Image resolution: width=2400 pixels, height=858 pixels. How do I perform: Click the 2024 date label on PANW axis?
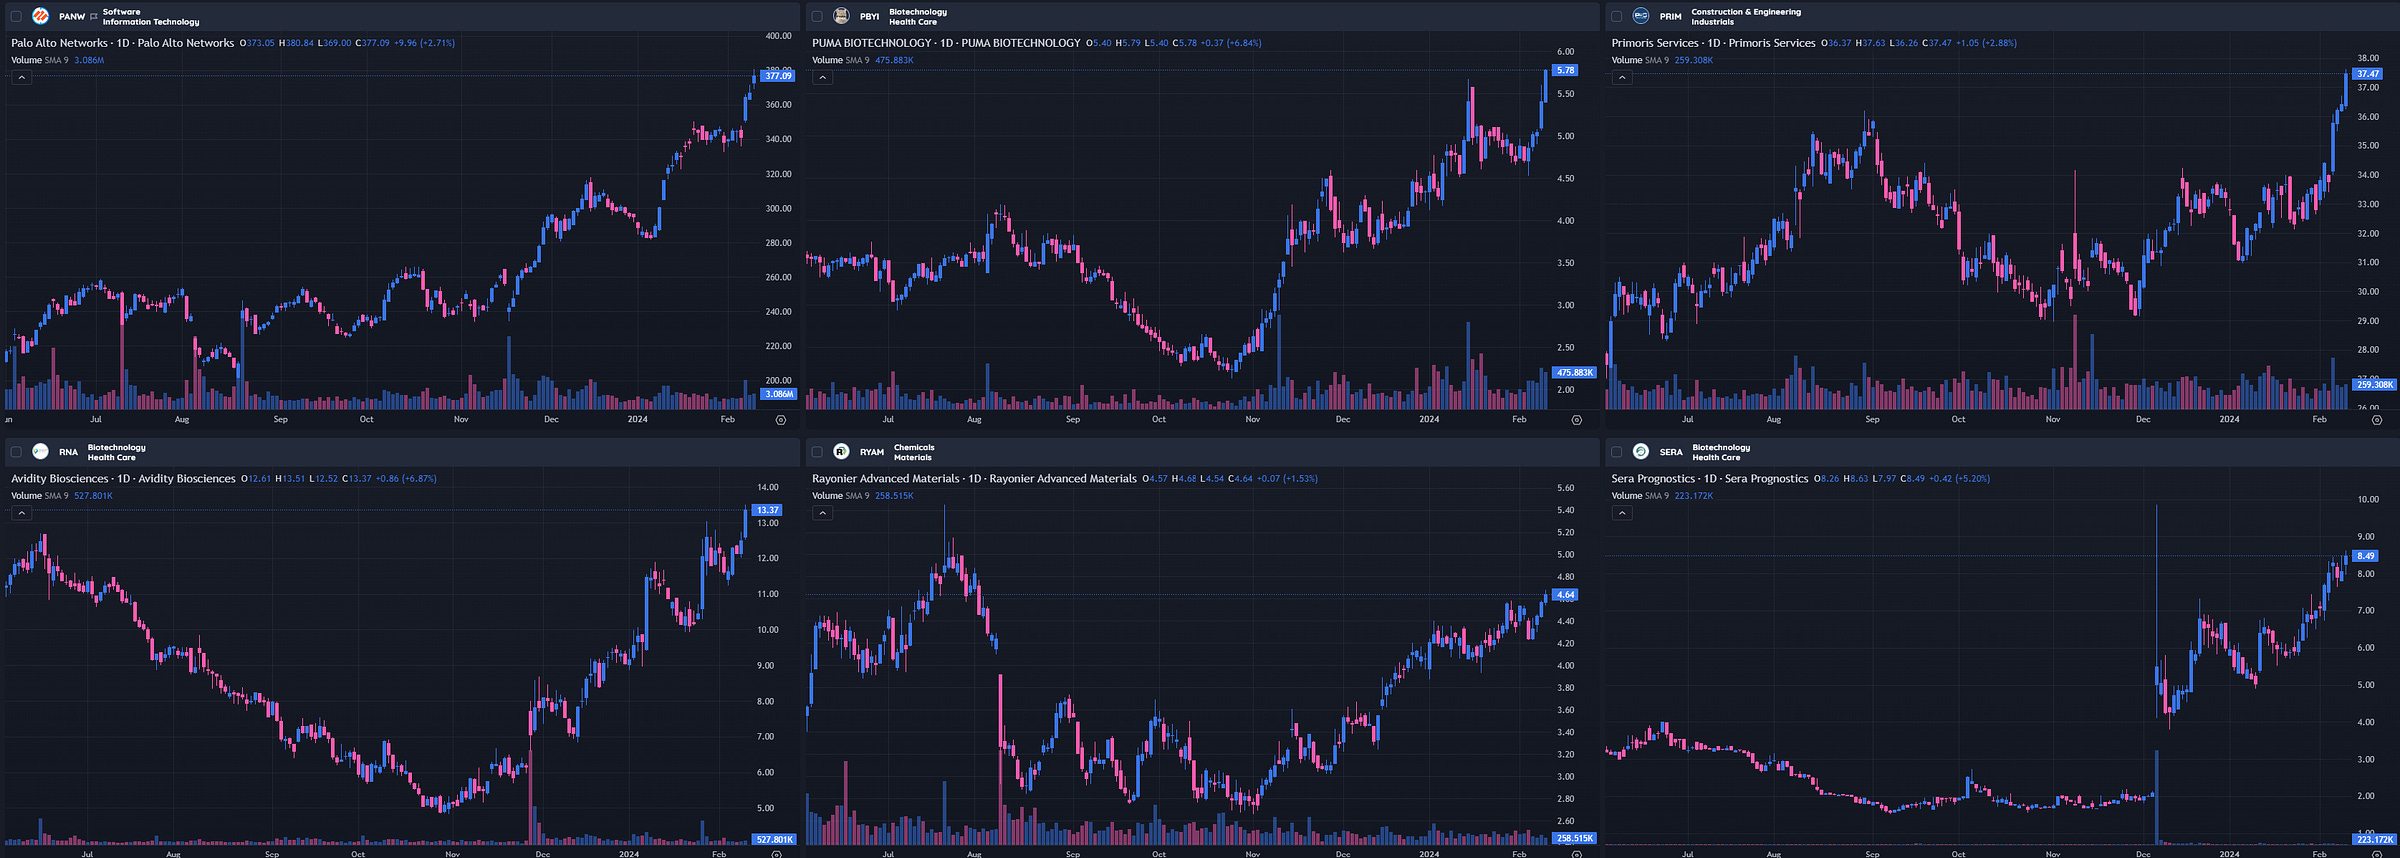[638, 420]
